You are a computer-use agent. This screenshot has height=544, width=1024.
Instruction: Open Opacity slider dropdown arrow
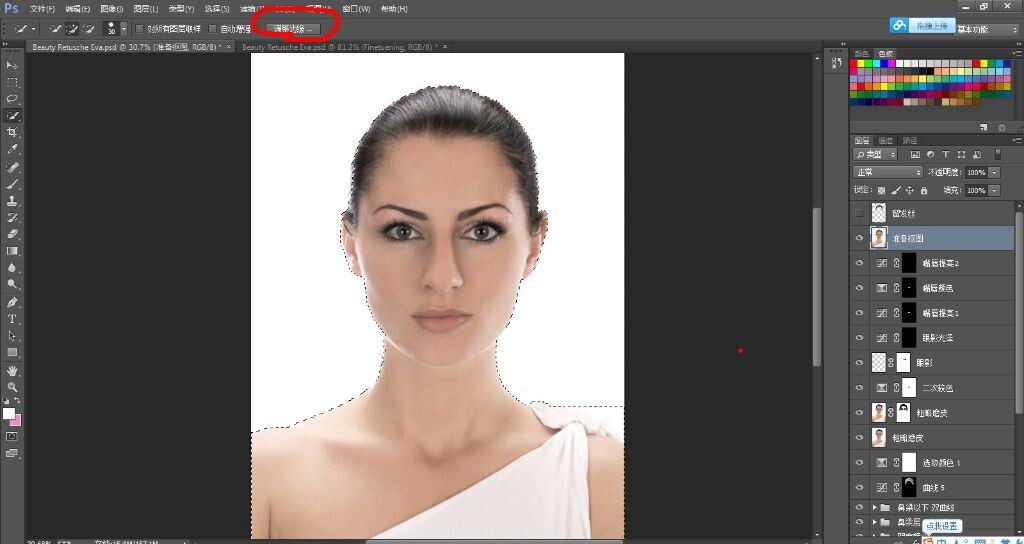[x=994, y=172]
